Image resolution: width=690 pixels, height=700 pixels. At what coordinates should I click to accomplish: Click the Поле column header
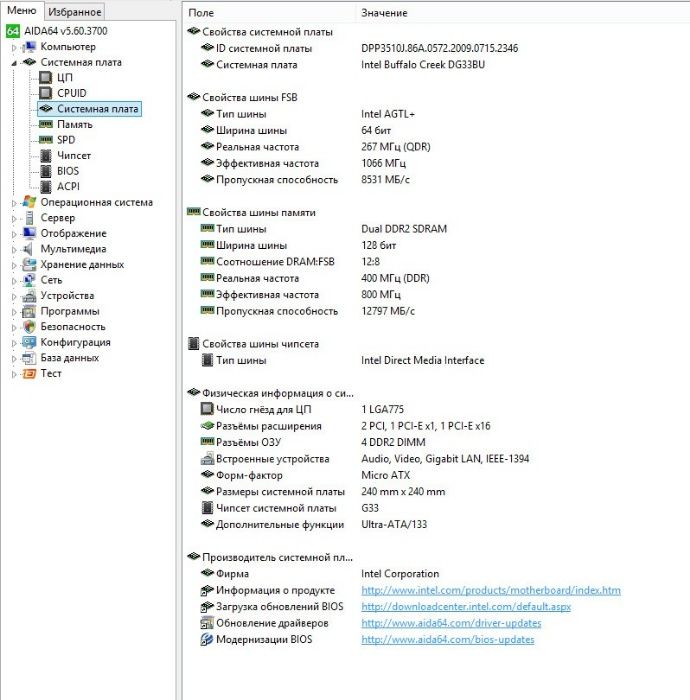269,12
